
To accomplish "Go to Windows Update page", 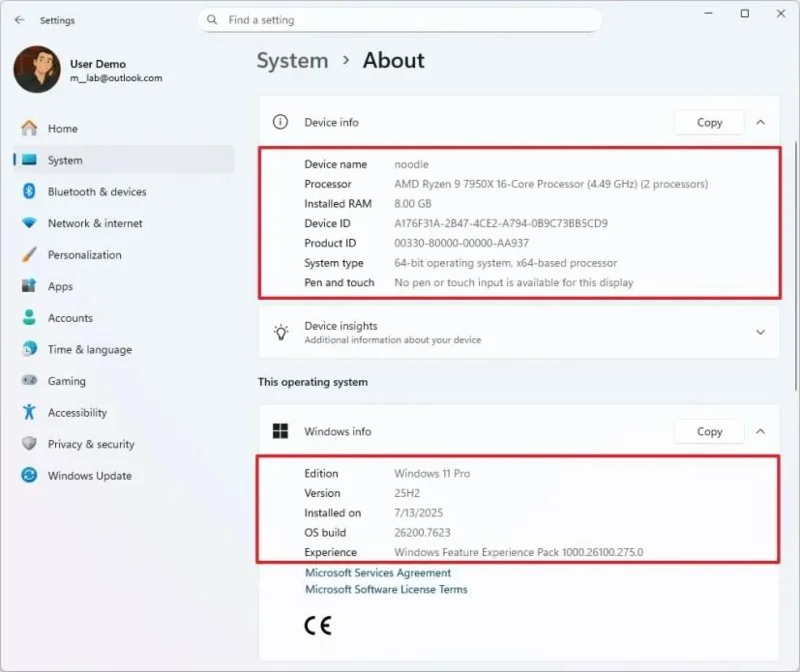I will click(123, 475).
